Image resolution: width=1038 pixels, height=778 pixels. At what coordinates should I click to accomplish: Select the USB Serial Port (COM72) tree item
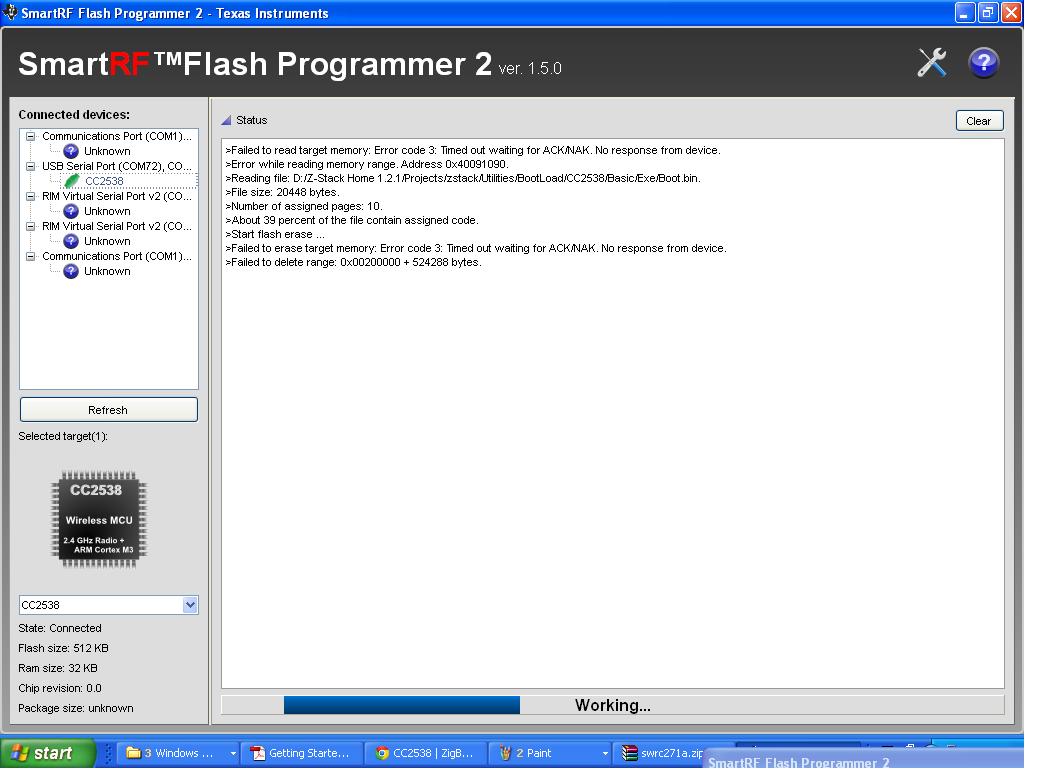(x=118, y=168)
